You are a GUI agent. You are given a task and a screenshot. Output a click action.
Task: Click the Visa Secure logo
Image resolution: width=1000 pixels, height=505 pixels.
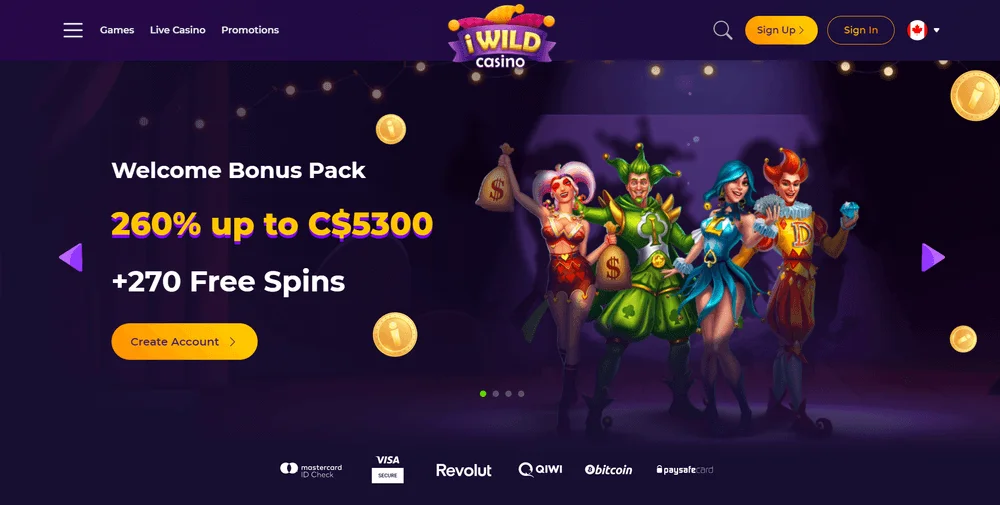(388, 469)
